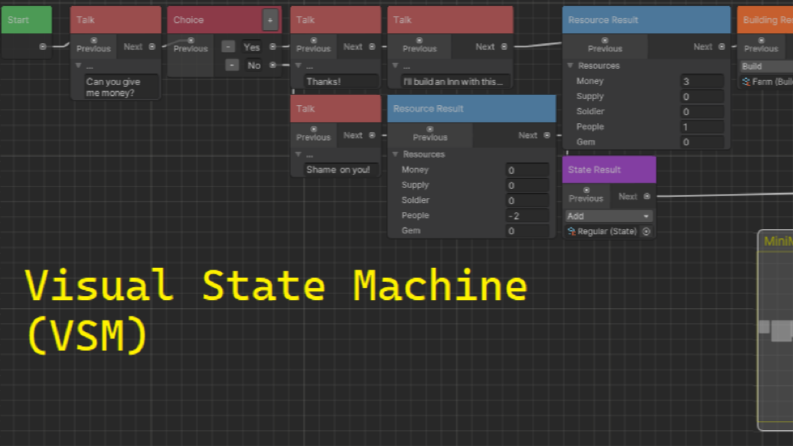
Task: Click Next port on 'Shame on you!' Talk node
Action: tap(372, 136)
